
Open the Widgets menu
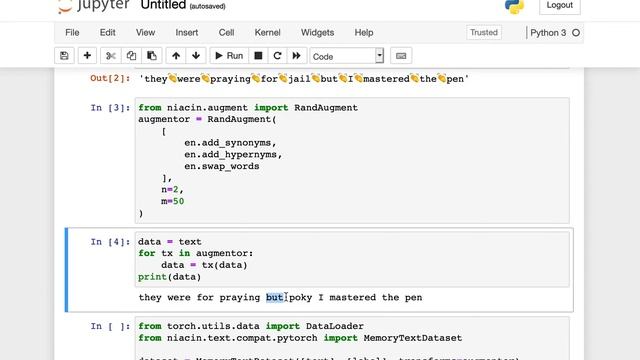click(317, 33)
